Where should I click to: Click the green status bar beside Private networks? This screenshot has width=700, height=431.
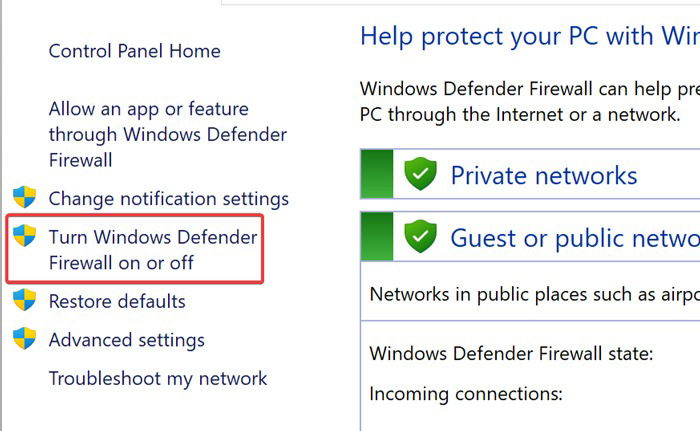coord(377,174)
